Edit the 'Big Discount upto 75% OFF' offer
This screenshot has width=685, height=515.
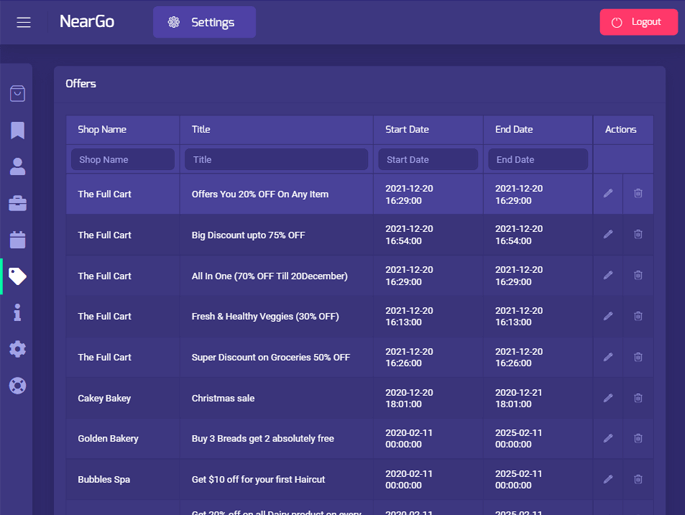pyautogui.click(x=608, y=235)
